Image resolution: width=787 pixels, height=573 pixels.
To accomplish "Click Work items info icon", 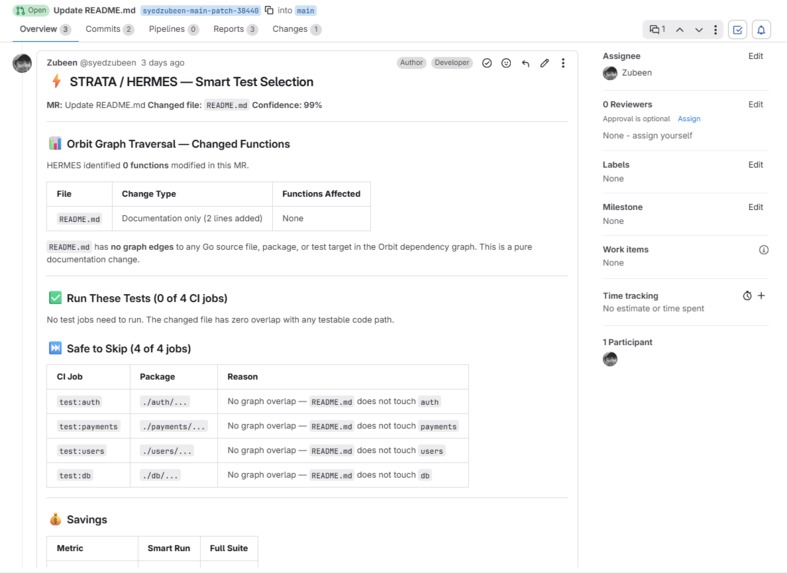I will (763, 249).
